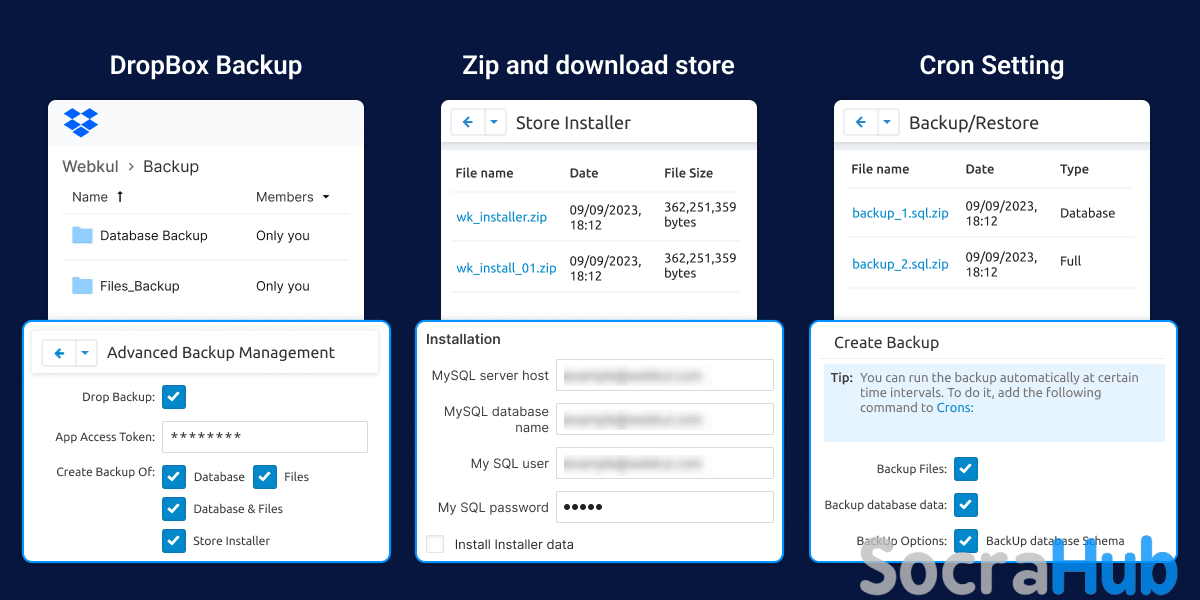This screenshot has width=1200, height=600.
Task: Open dropdown arrow next to Store Installer
Action: pos(495,122)
